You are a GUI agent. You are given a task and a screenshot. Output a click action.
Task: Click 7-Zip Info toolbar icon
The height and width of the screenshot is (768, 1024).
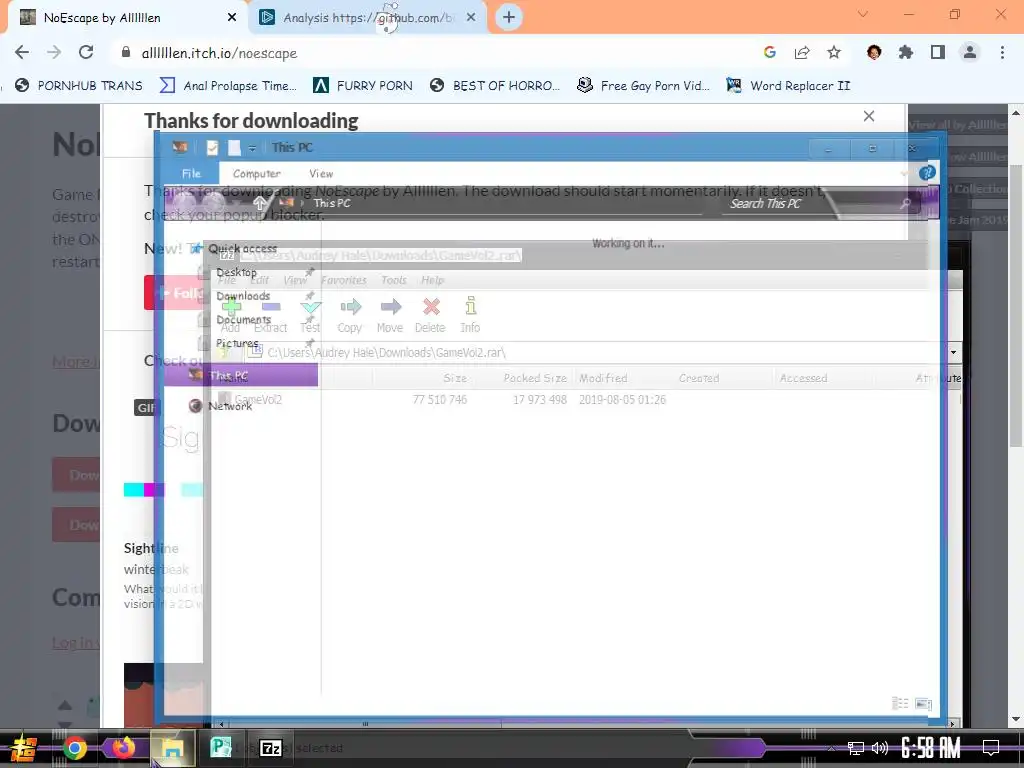470,315
